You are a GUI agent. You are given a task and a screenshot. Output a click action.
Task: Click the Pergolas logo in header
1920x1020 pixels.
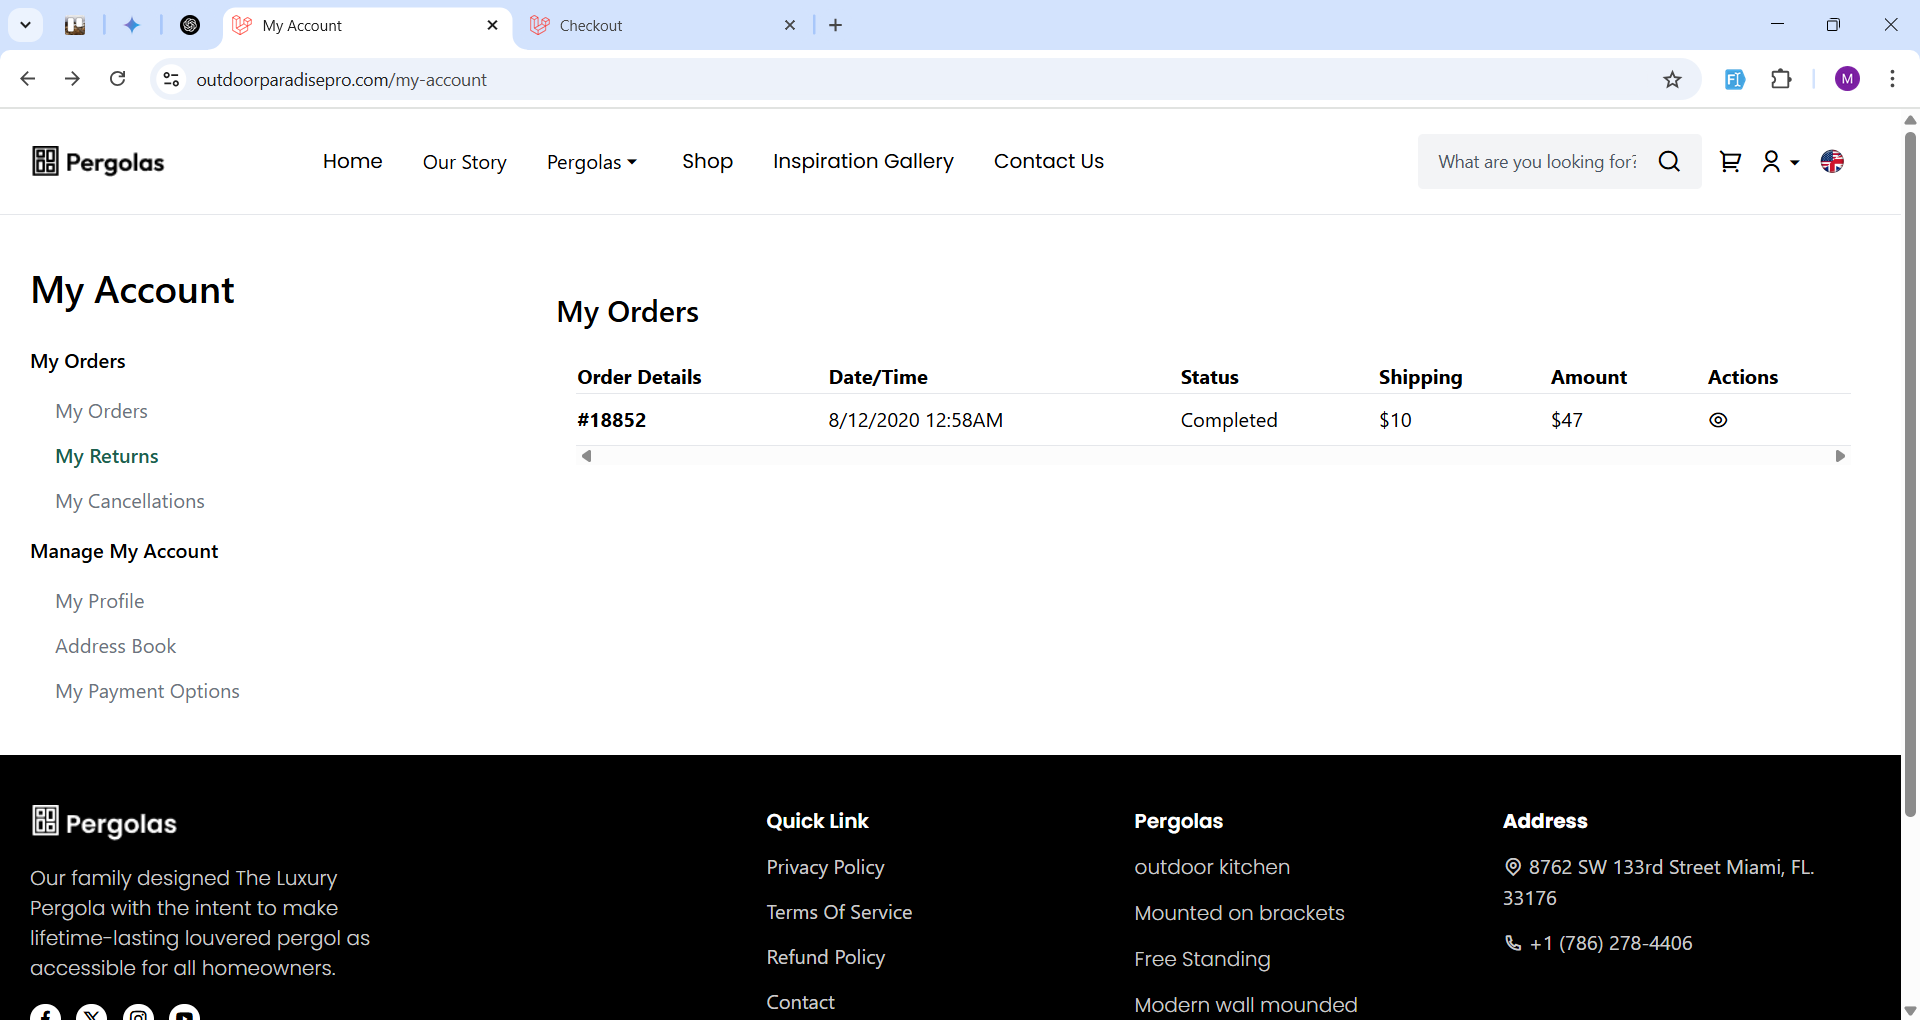coord(98,161)
